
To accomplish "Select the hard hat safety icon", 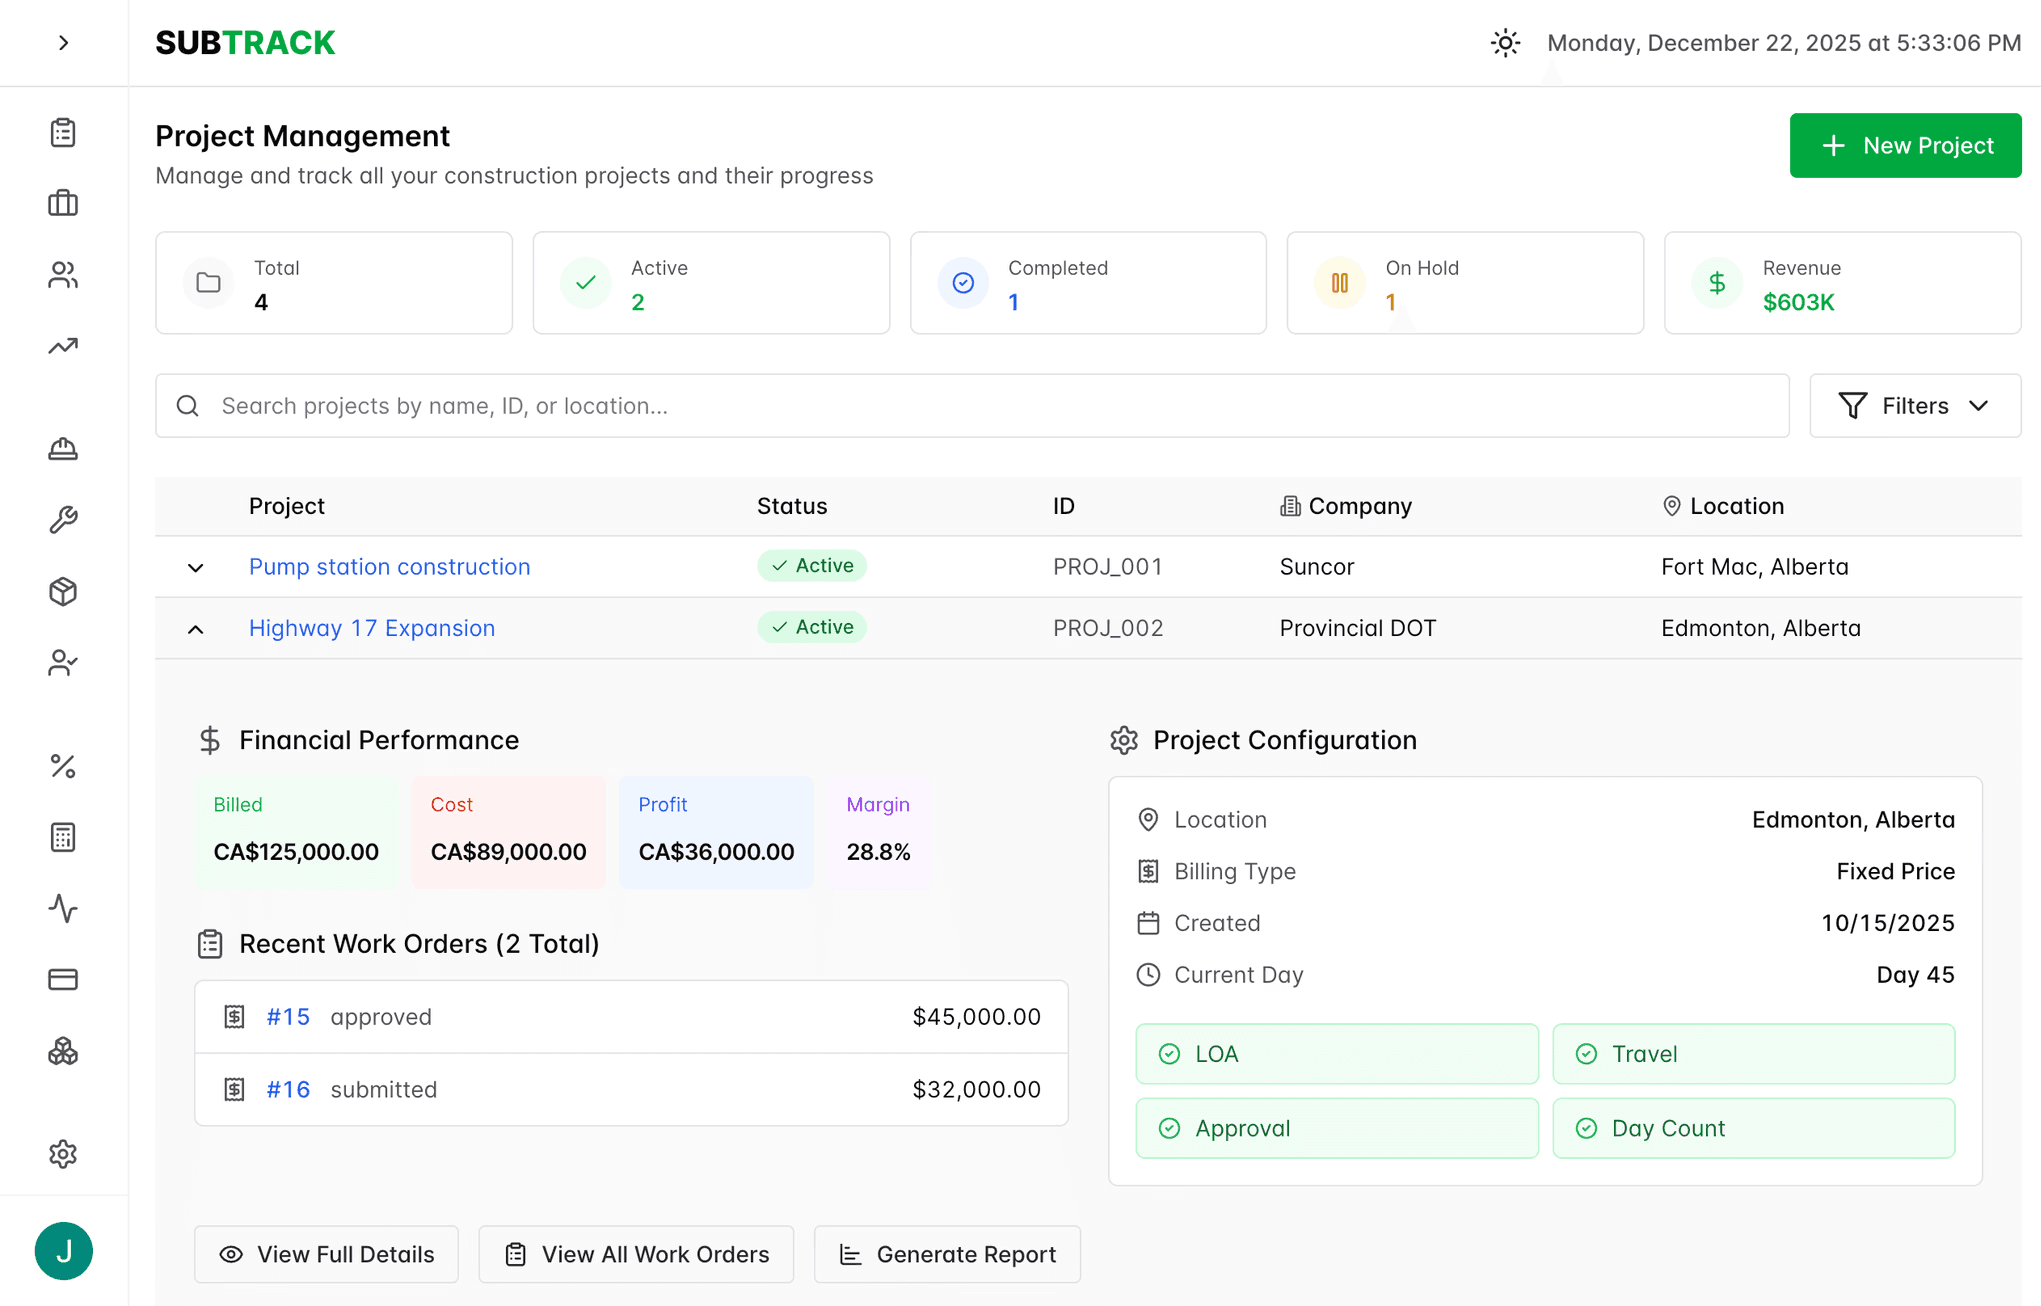I will (x=63, y=449).
